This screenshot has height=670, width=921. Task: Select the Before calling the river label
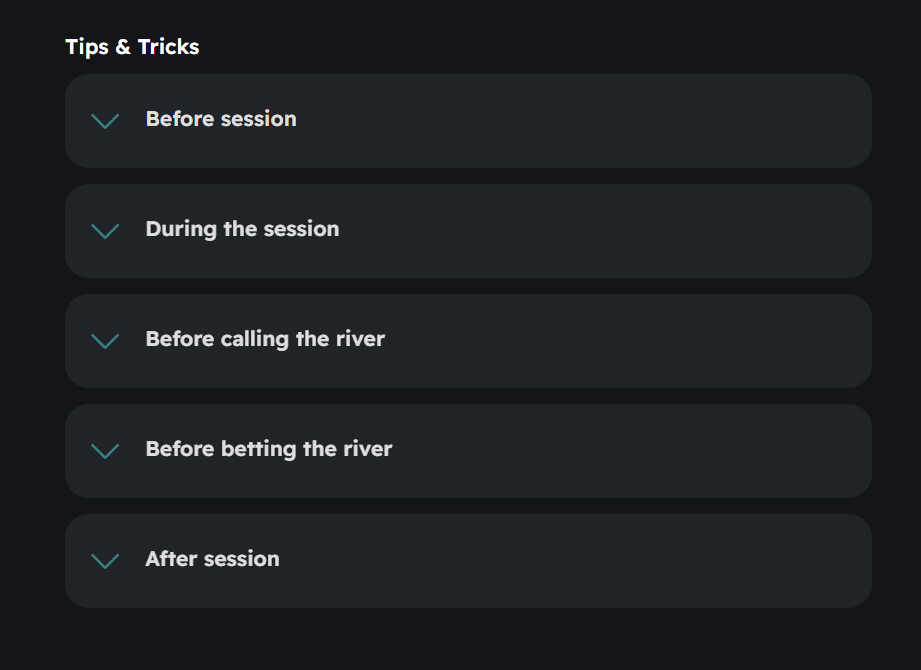point(265,339)
